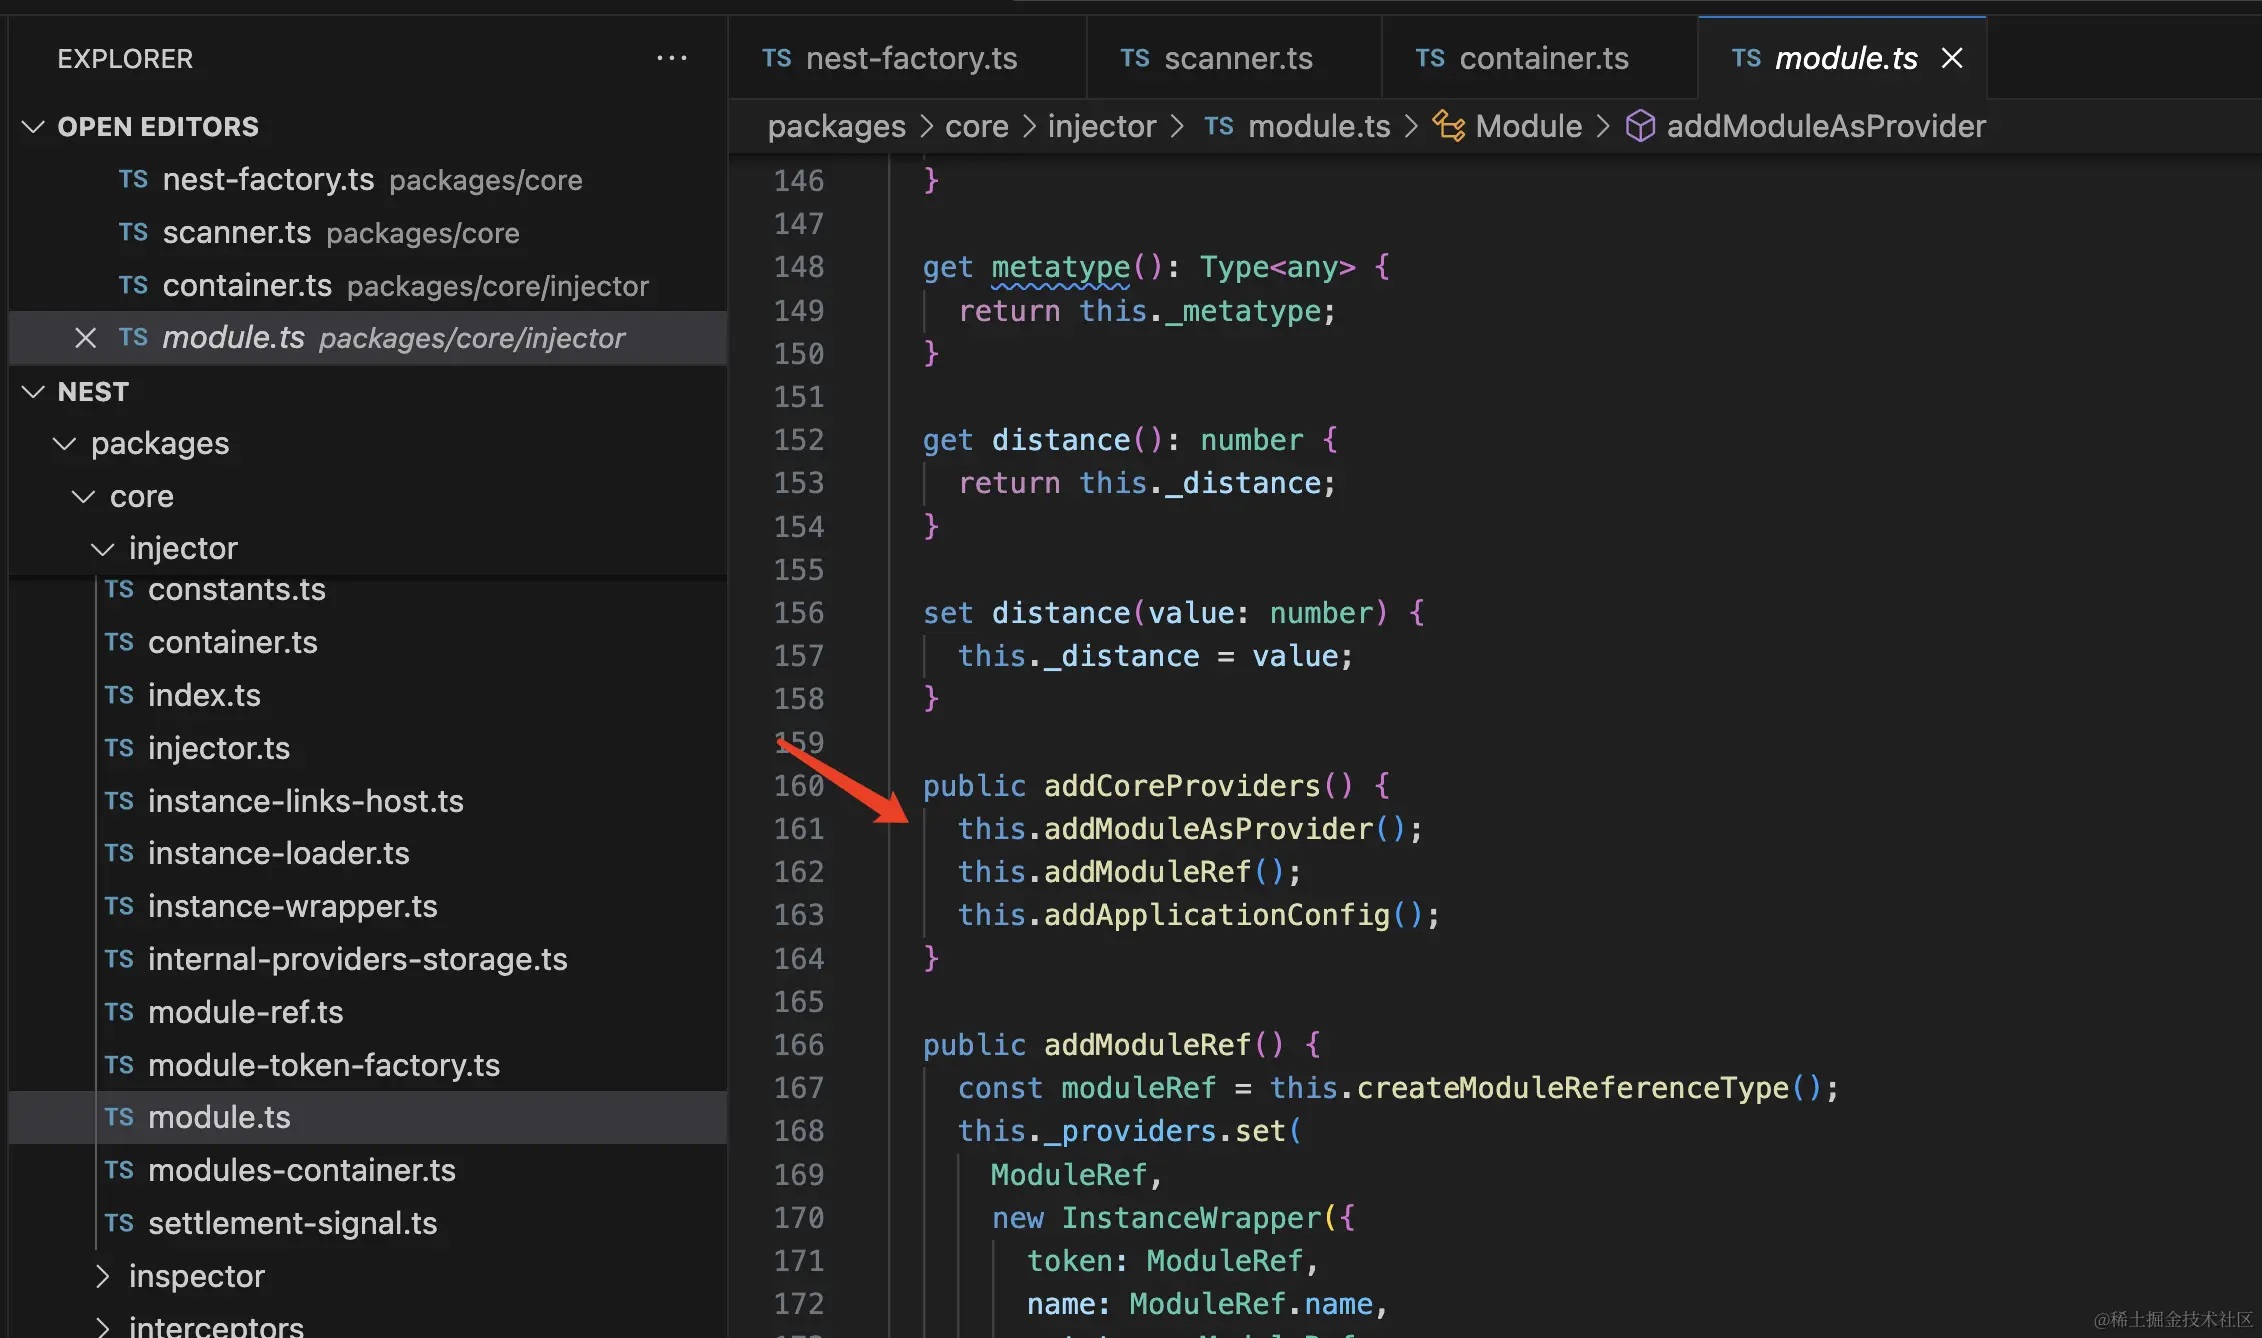
Task: Collapse the injector folder
Action: pyautogui.click(x=103, y=548)
